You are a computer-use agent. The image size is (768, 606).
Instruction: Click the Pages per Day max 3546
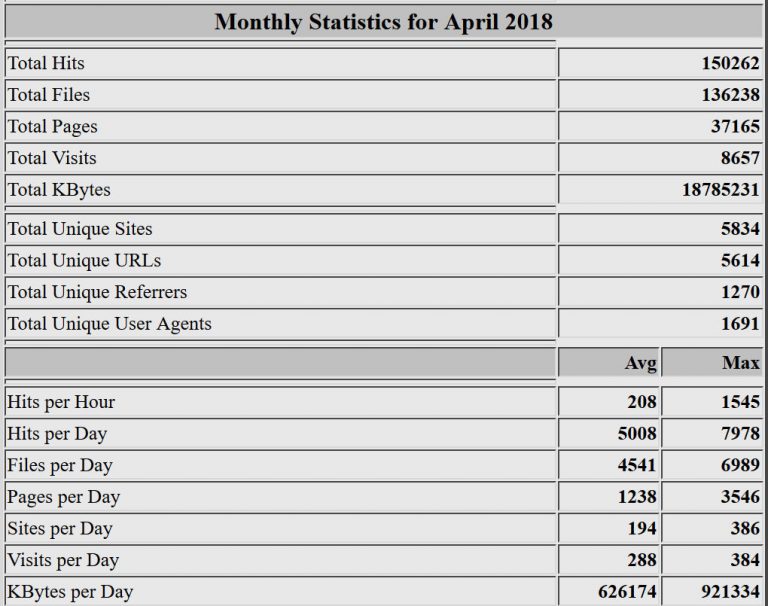pyautogui.click(x=740, y=497)
